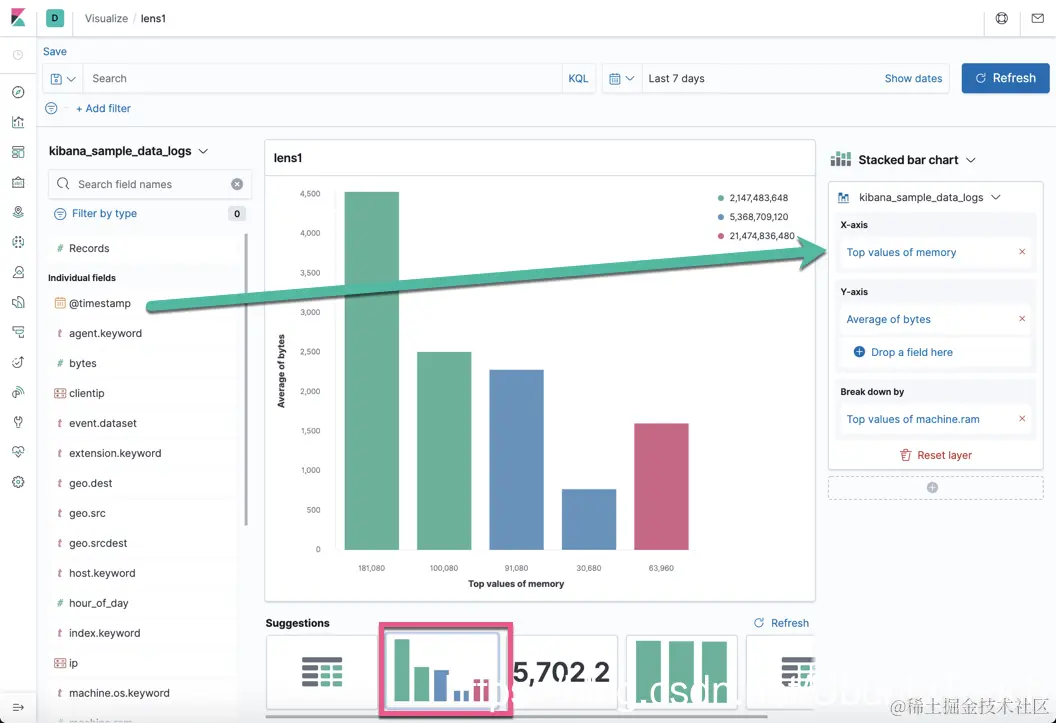
Task: Select all-green bar chart suggestion
Action: 682,672
